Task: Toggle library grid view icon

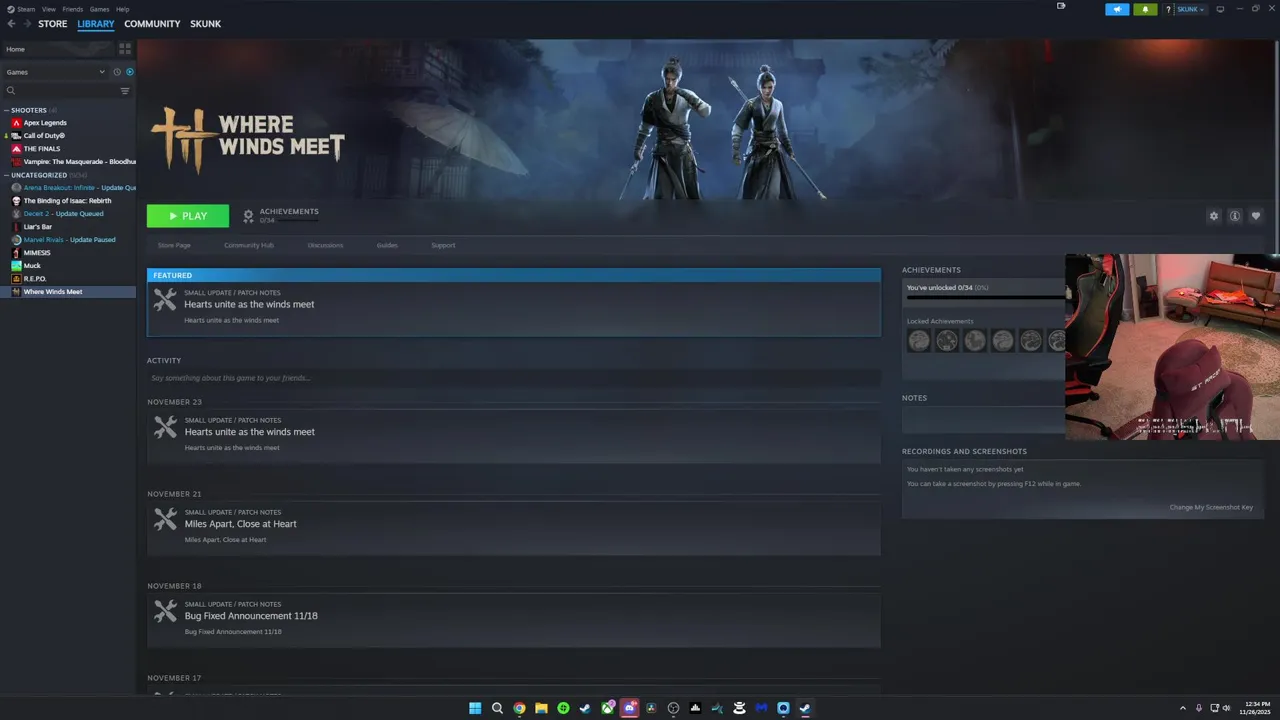Action: tap(125, 48)
